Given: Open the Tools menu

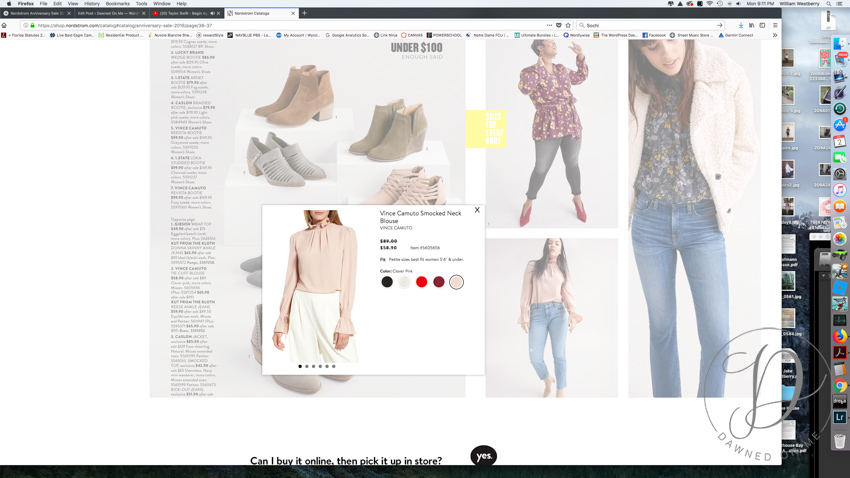Looking at the screenshot, I should coord(141,3).
